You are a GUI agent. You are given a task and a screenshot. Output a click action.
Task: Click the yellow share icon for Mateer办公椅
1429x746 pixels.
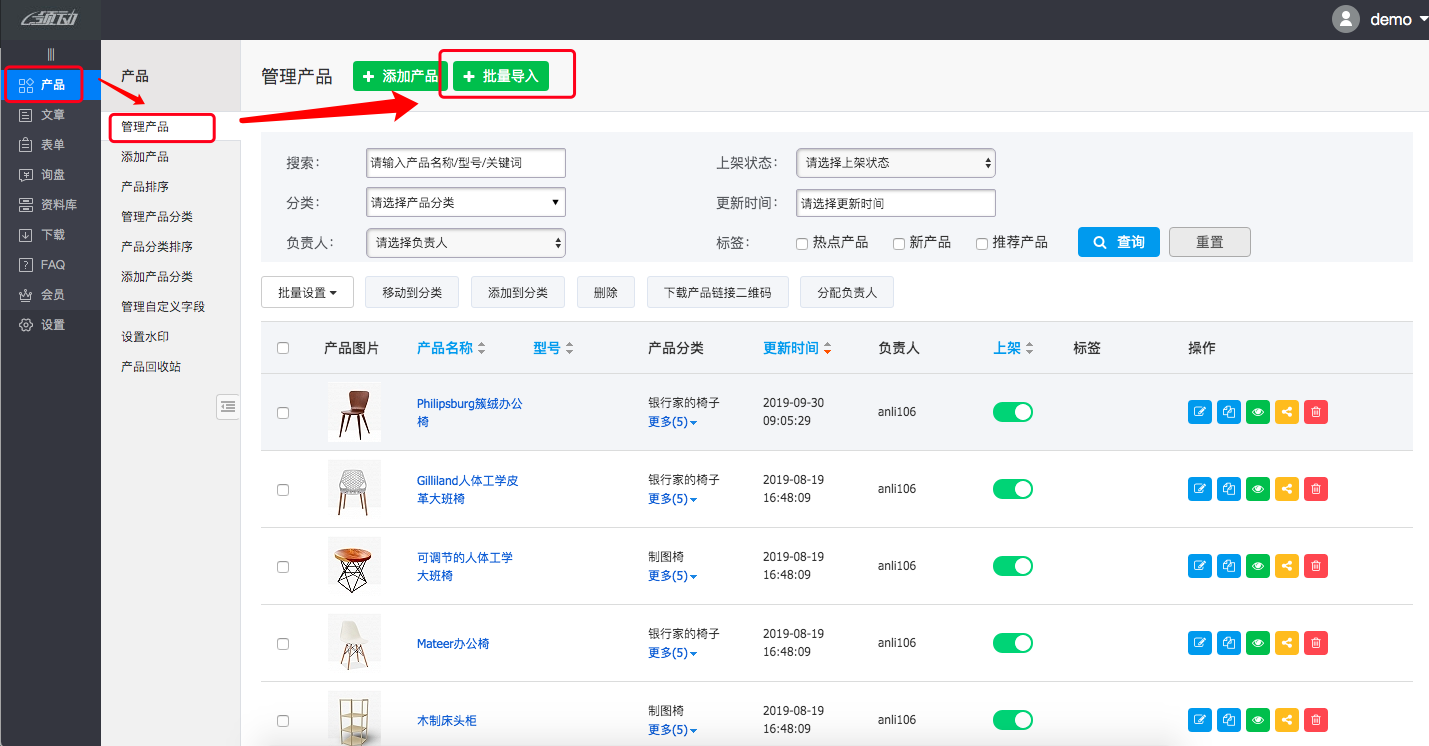click(x=1286, y=642)
